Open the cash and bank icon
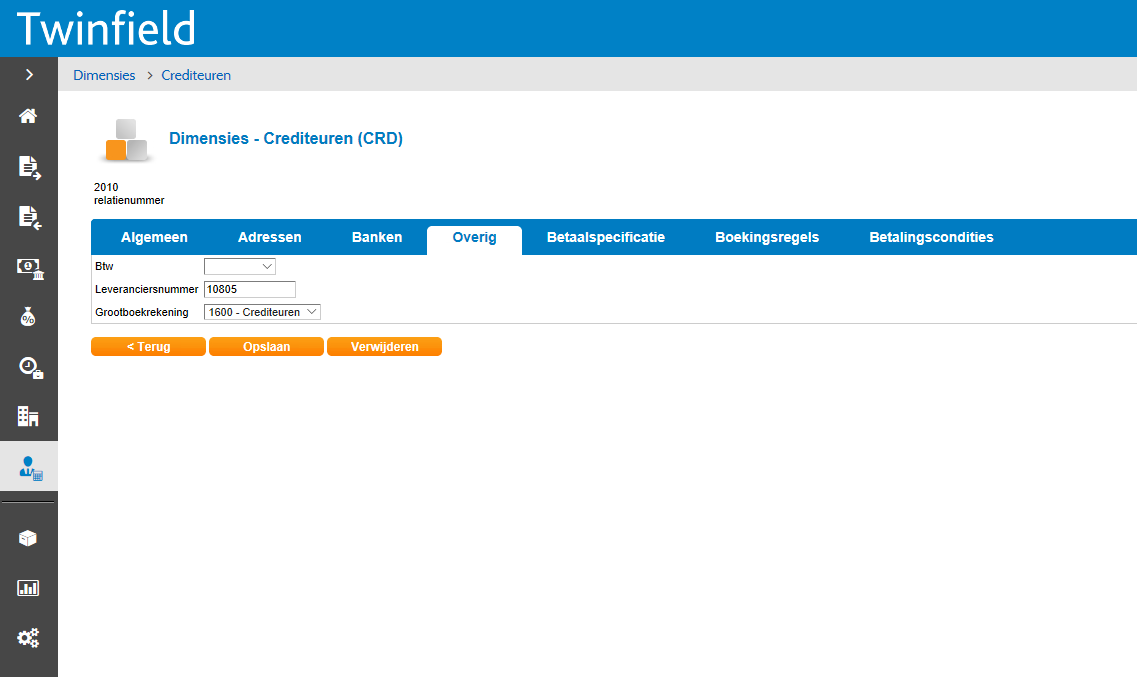This screenshot has height=677, width=1137. click(x=29, y=267)
